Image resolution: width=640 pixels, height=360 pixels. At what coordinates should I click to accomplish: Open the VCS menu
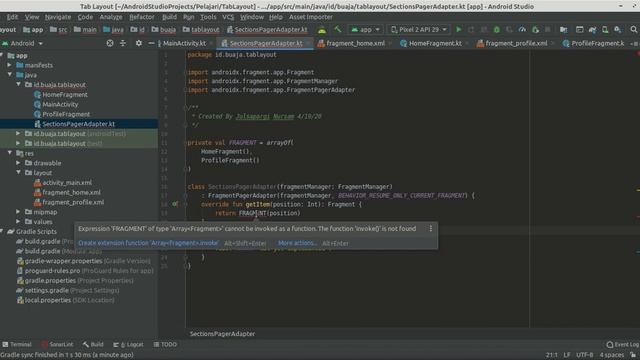coord(228,17)
